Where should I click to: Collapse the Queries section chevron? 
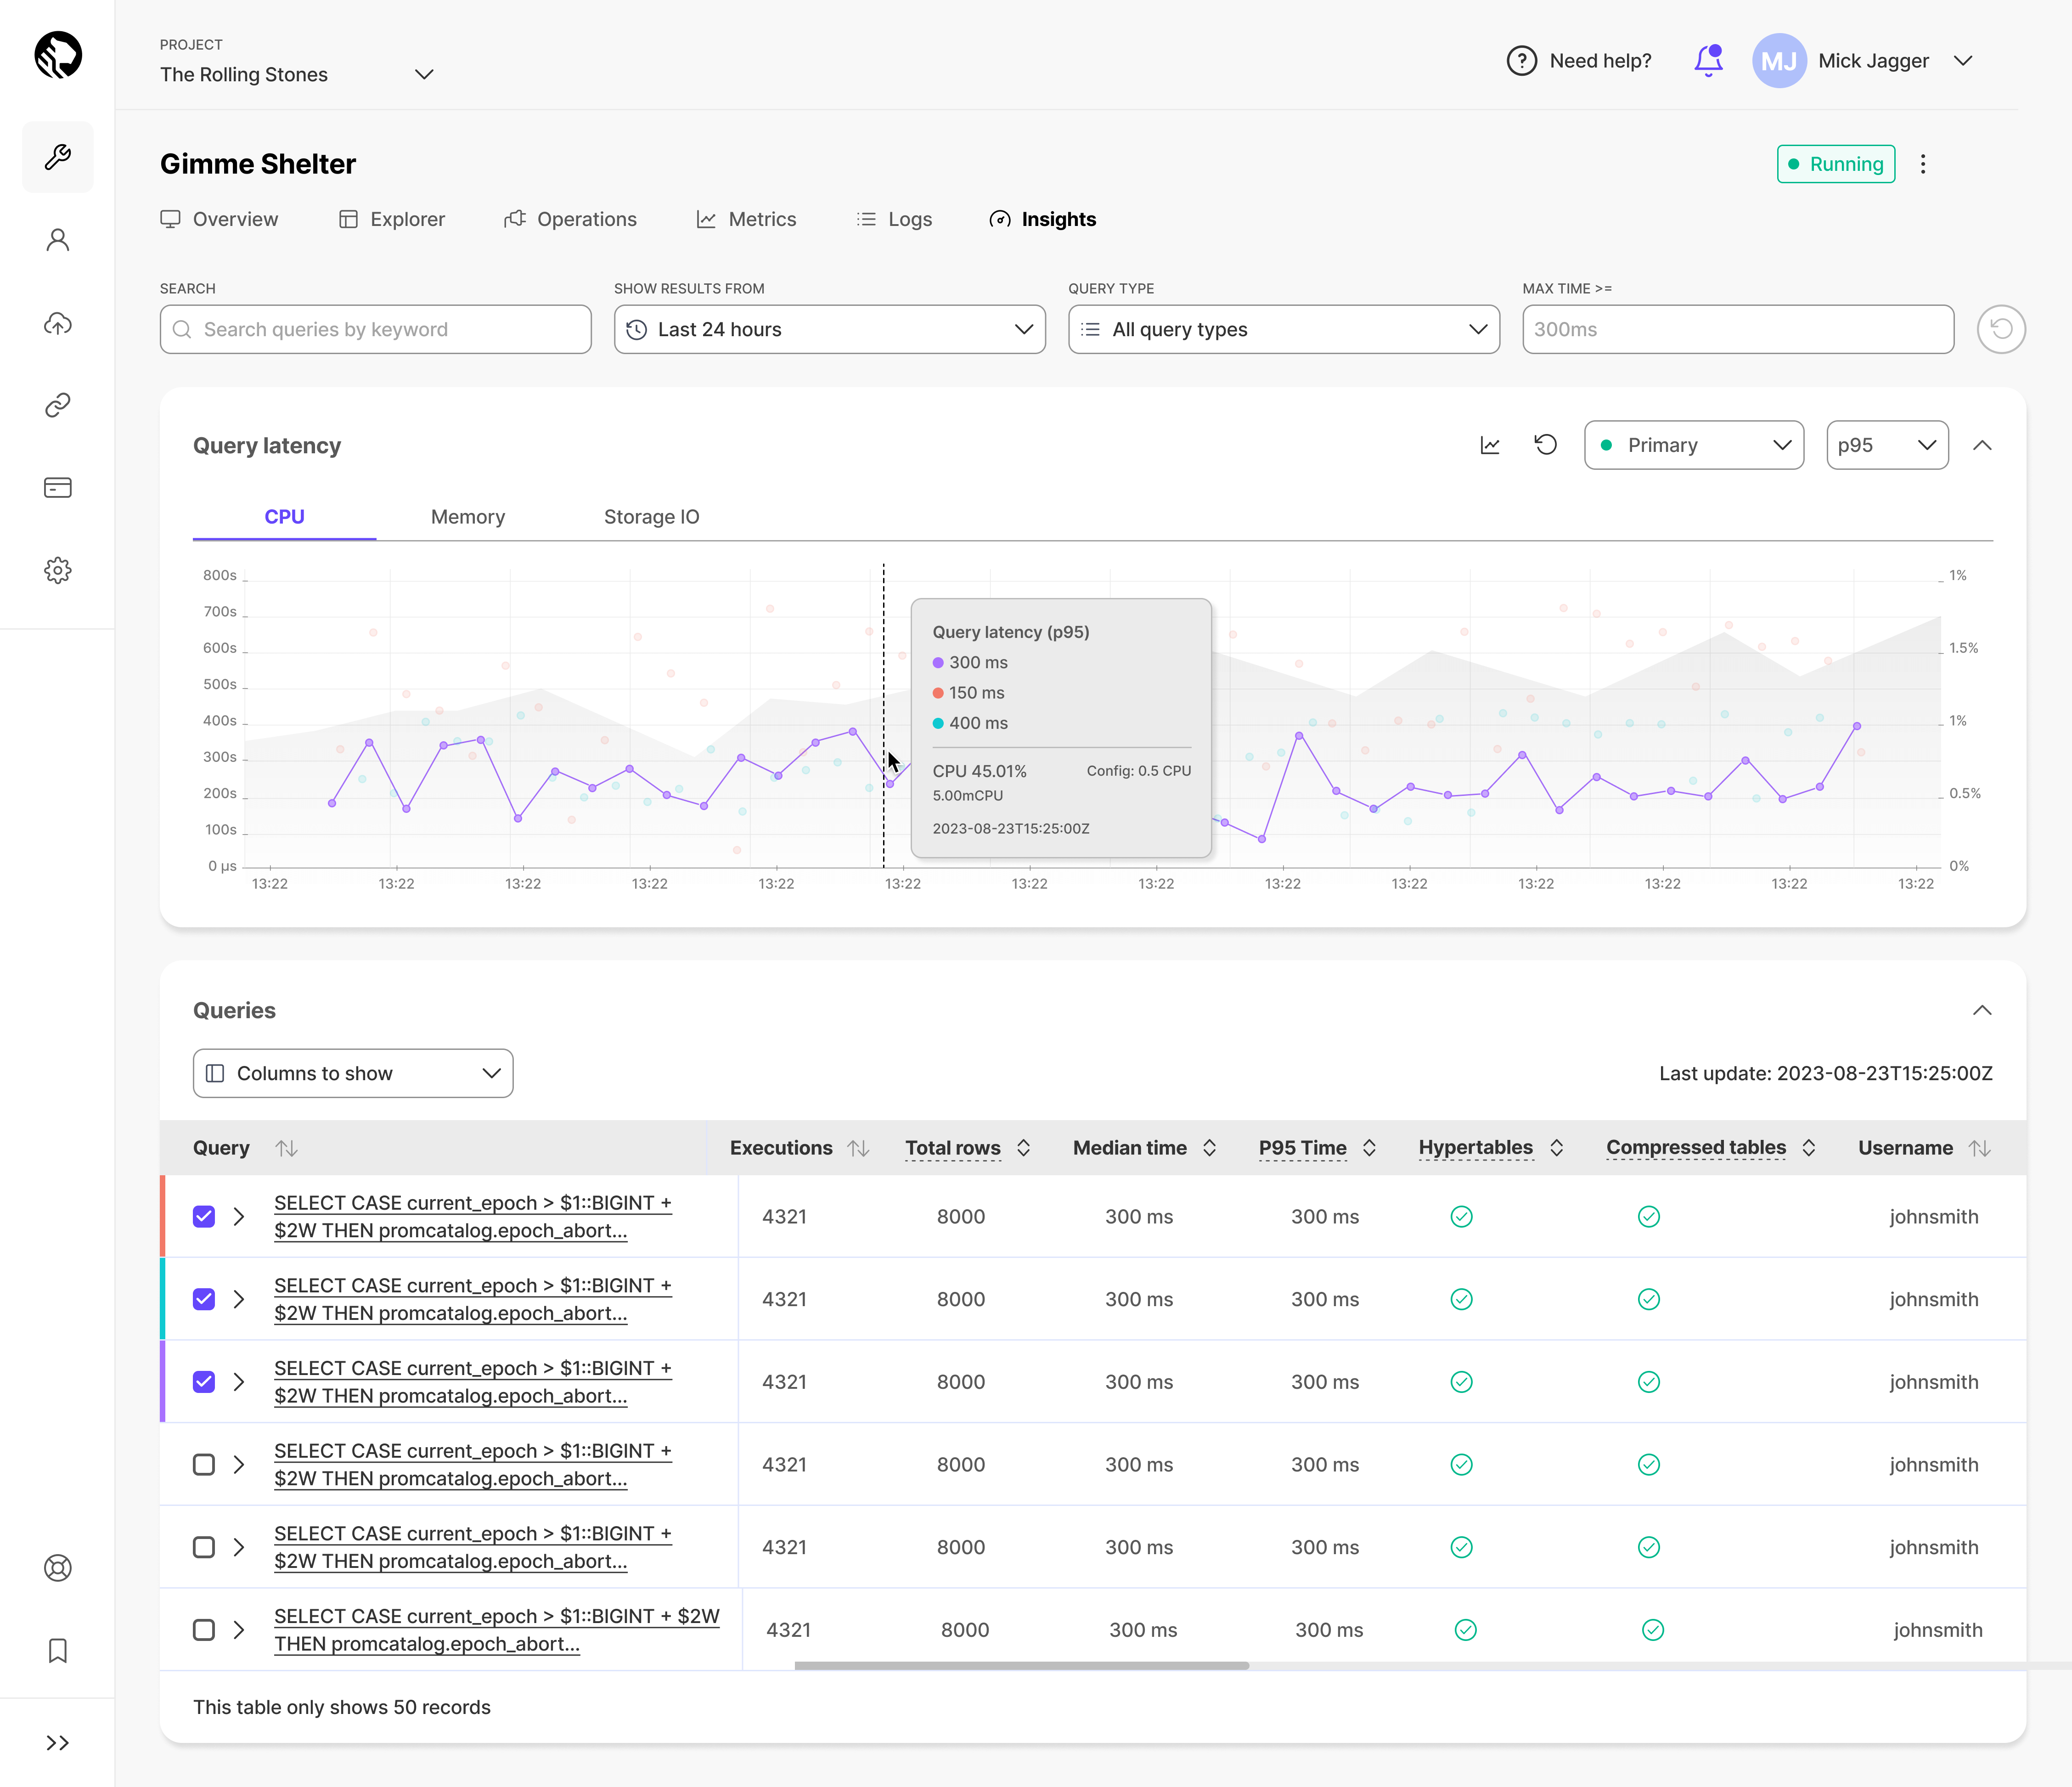pos(1982,1010)
